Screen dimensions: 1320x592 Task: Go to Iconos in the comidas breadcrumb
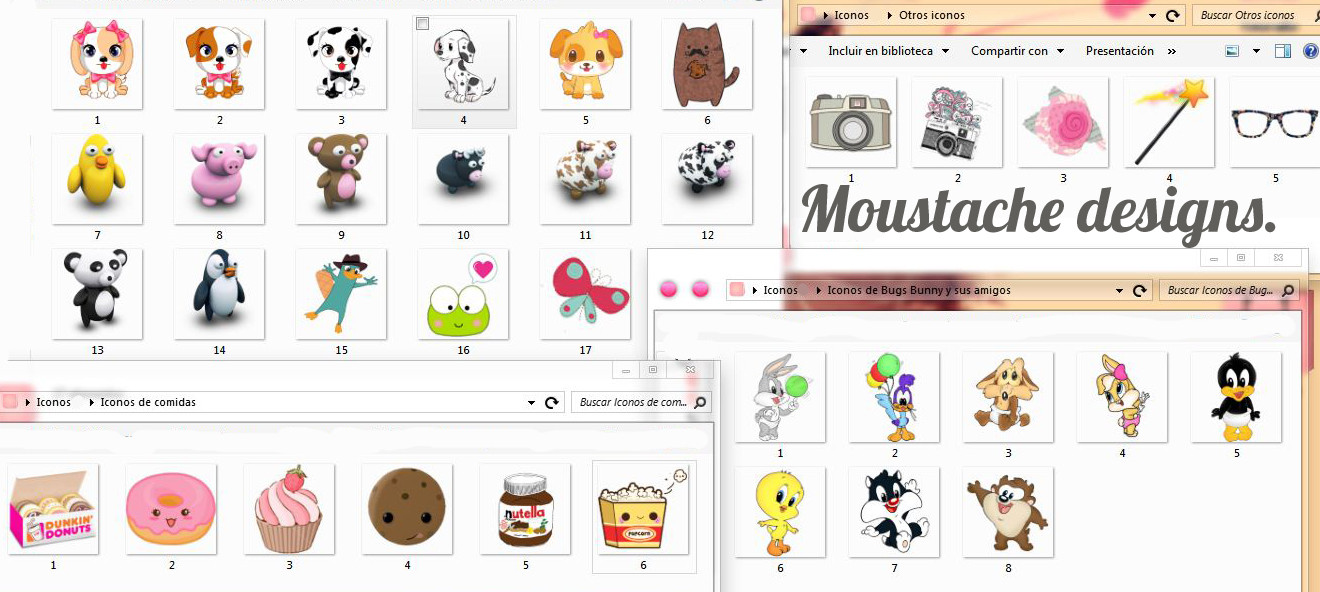pyautogui.click(x=54, y=402)
